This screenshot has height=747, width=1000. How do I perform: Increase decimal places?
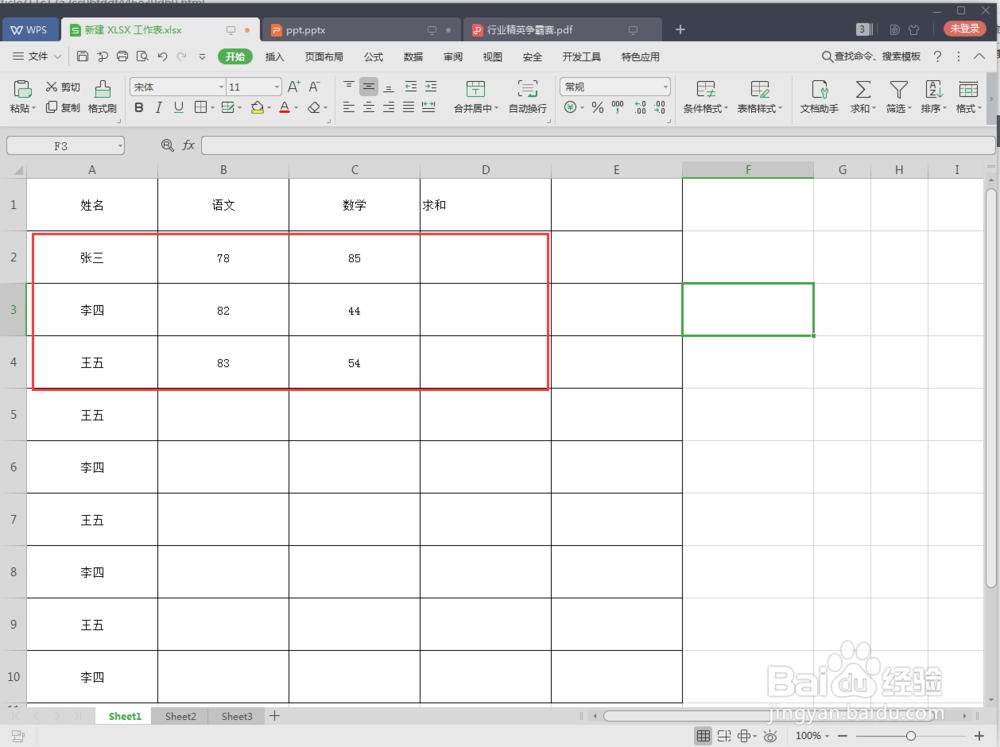640,107
